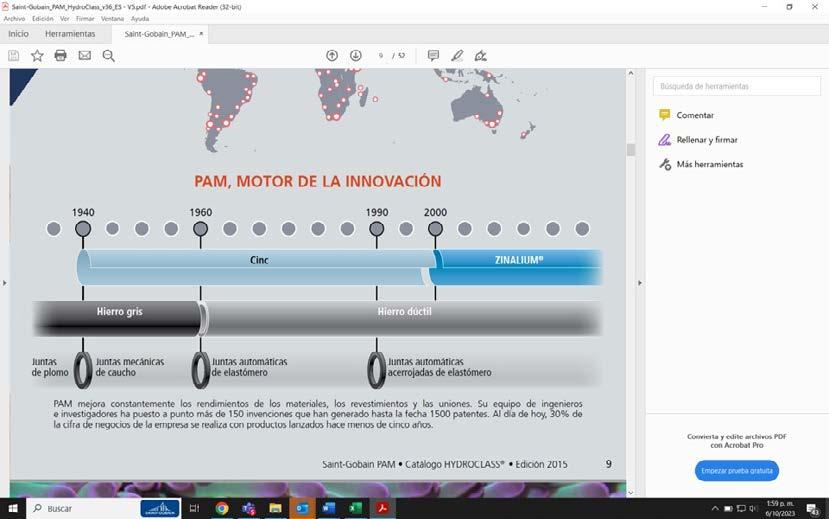Open Google Chrome from the taskbar
The height and width of the screenshot is (519, 829).
(222, 508)
